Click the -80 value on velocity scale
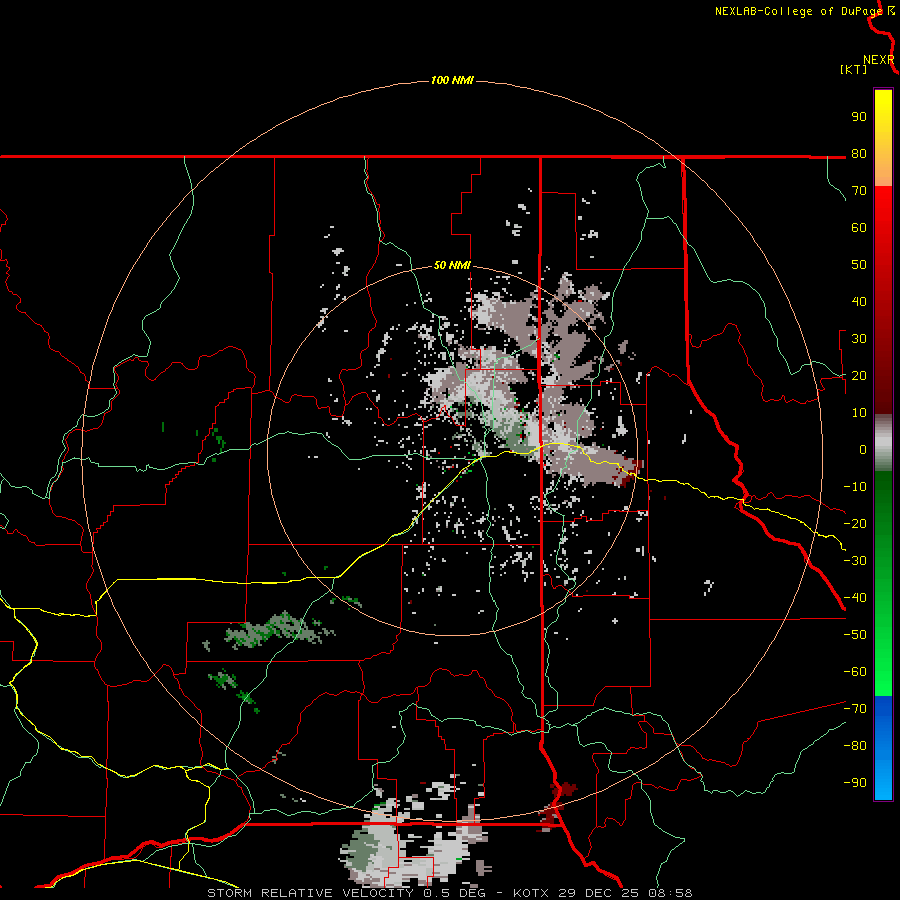The height and width of the screenshot is (900, 900). [x=855, y=746]
